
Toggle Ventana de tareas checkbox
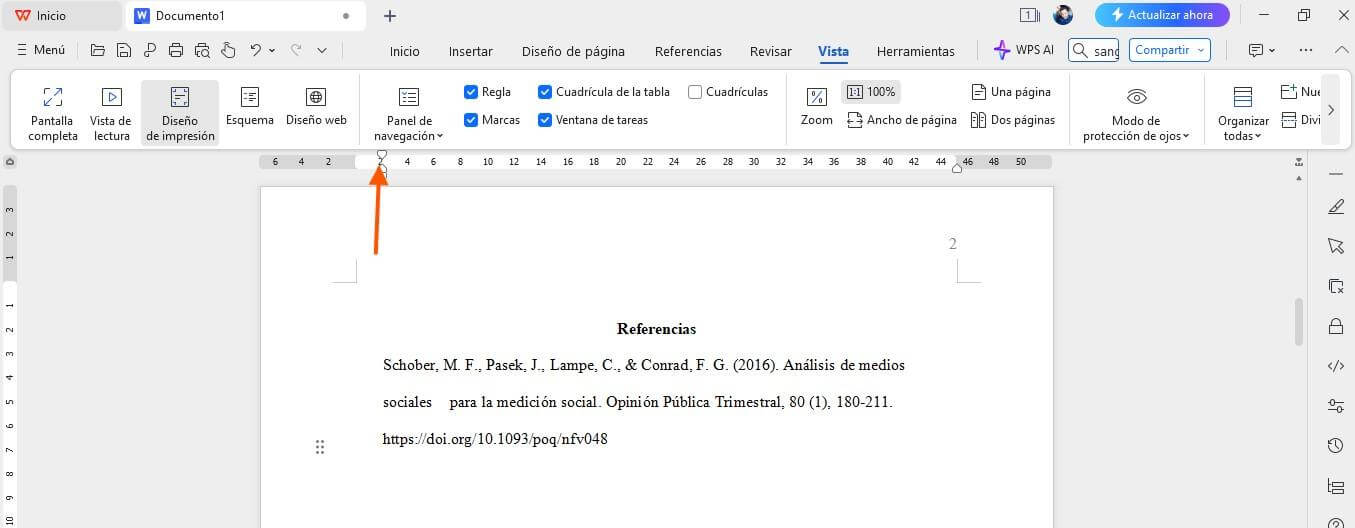pos(545,120)
